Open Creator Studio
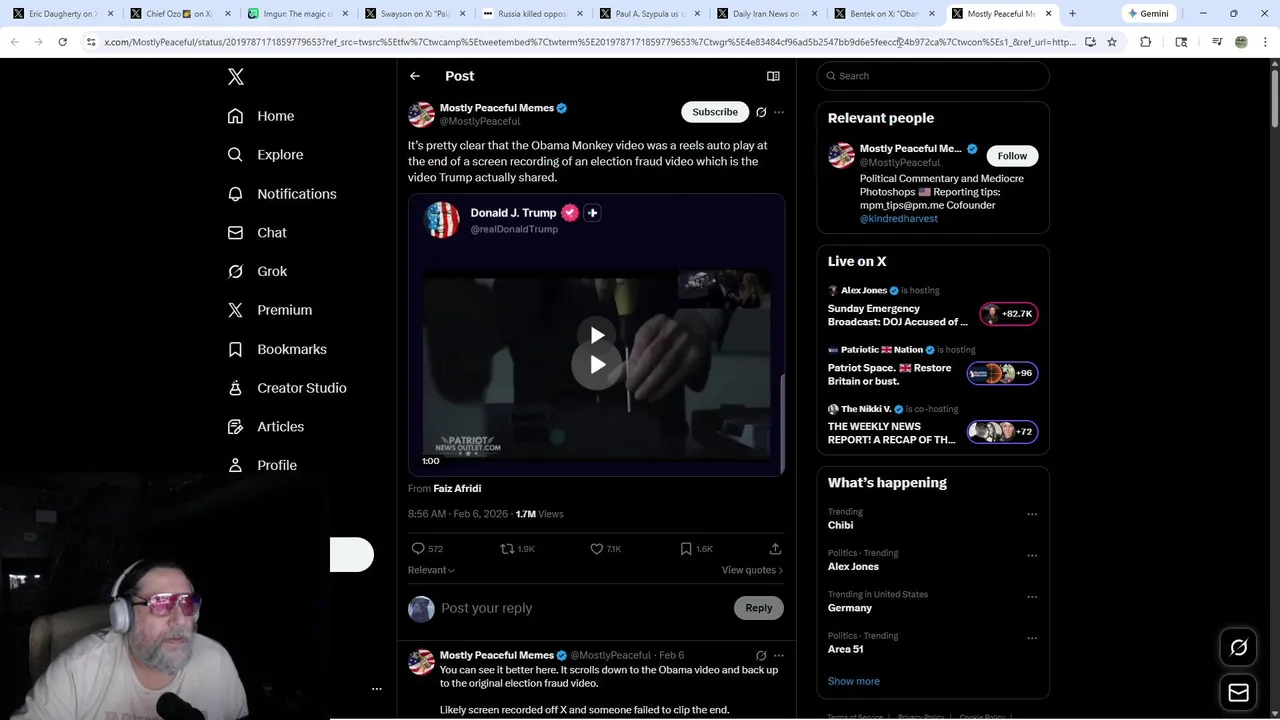The image size is (1280, 720). pos(287,388)
